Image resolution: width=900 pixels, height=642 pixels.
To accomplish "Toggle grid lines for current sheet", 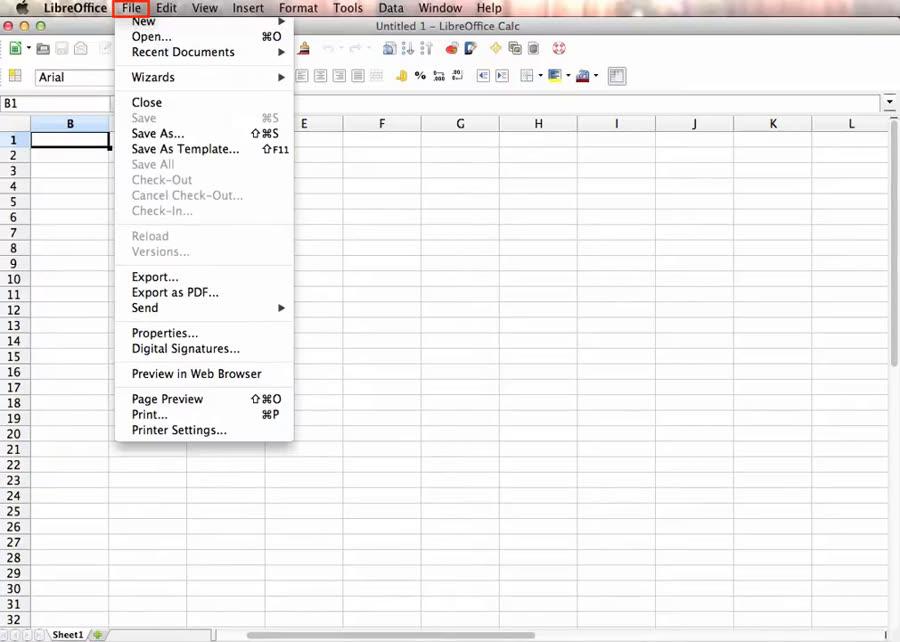I will [617, 76].
